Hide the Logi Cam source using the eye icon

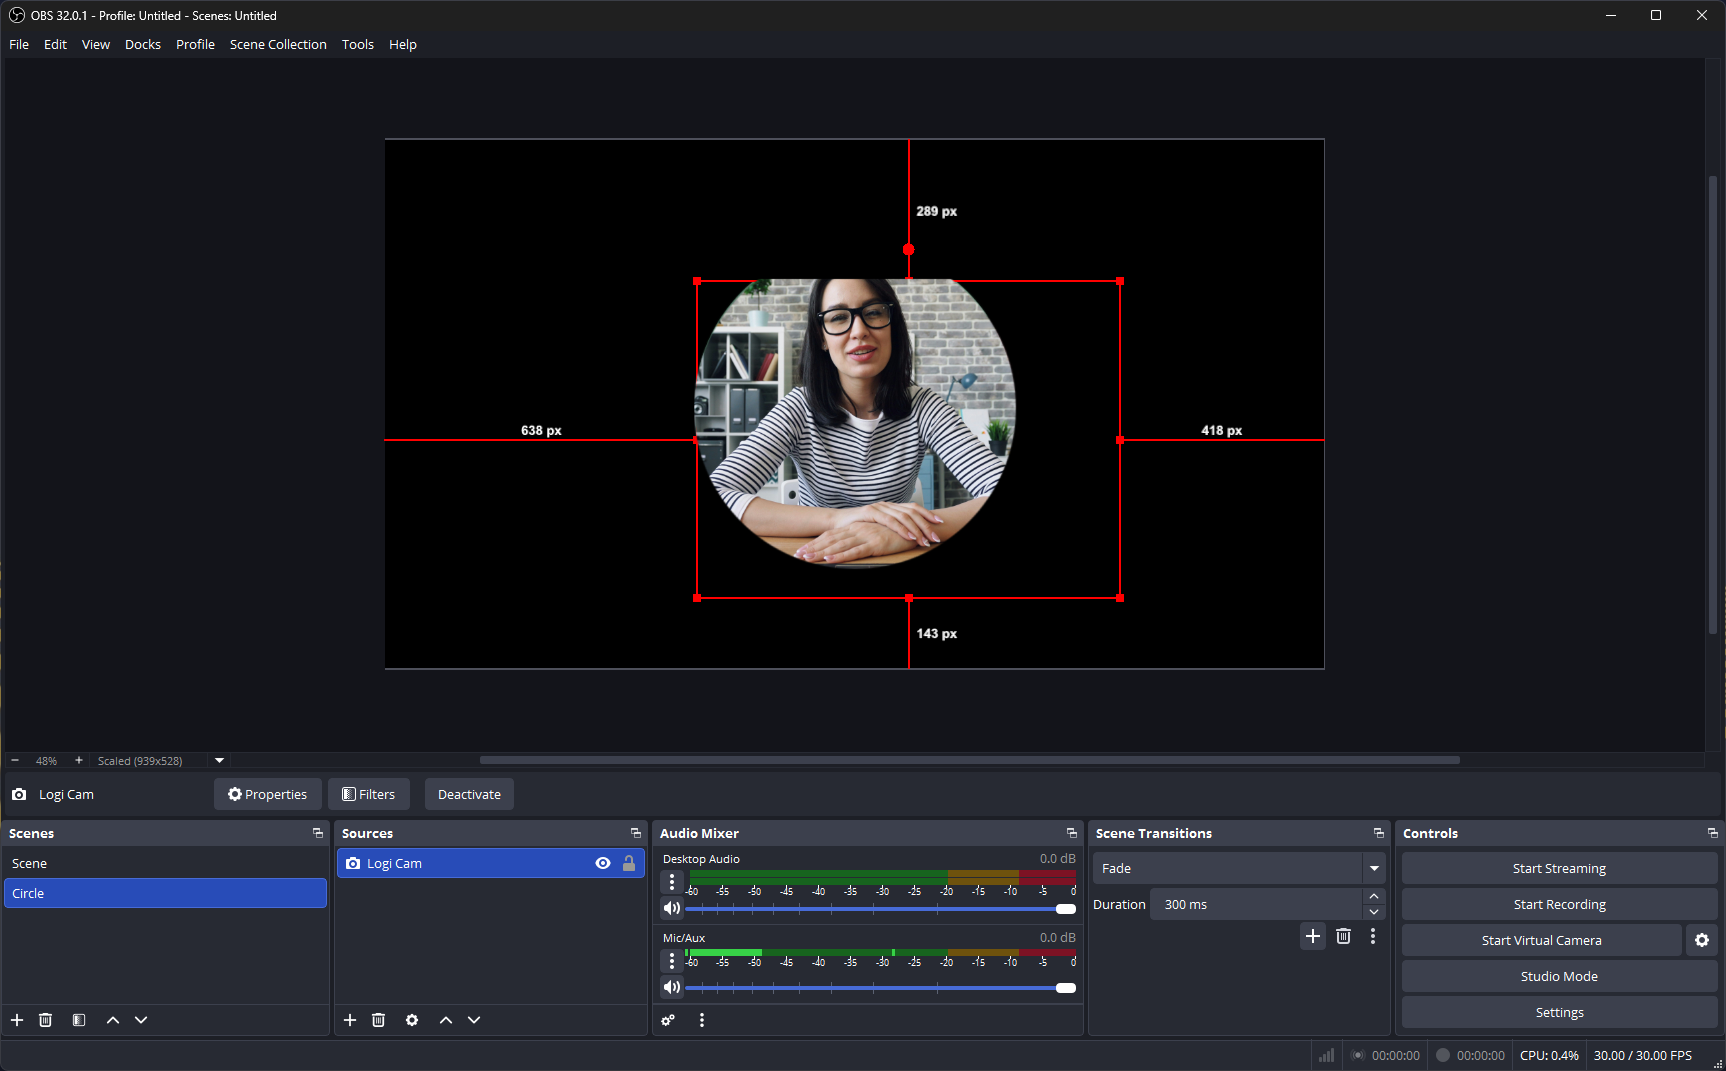[603, 863]
